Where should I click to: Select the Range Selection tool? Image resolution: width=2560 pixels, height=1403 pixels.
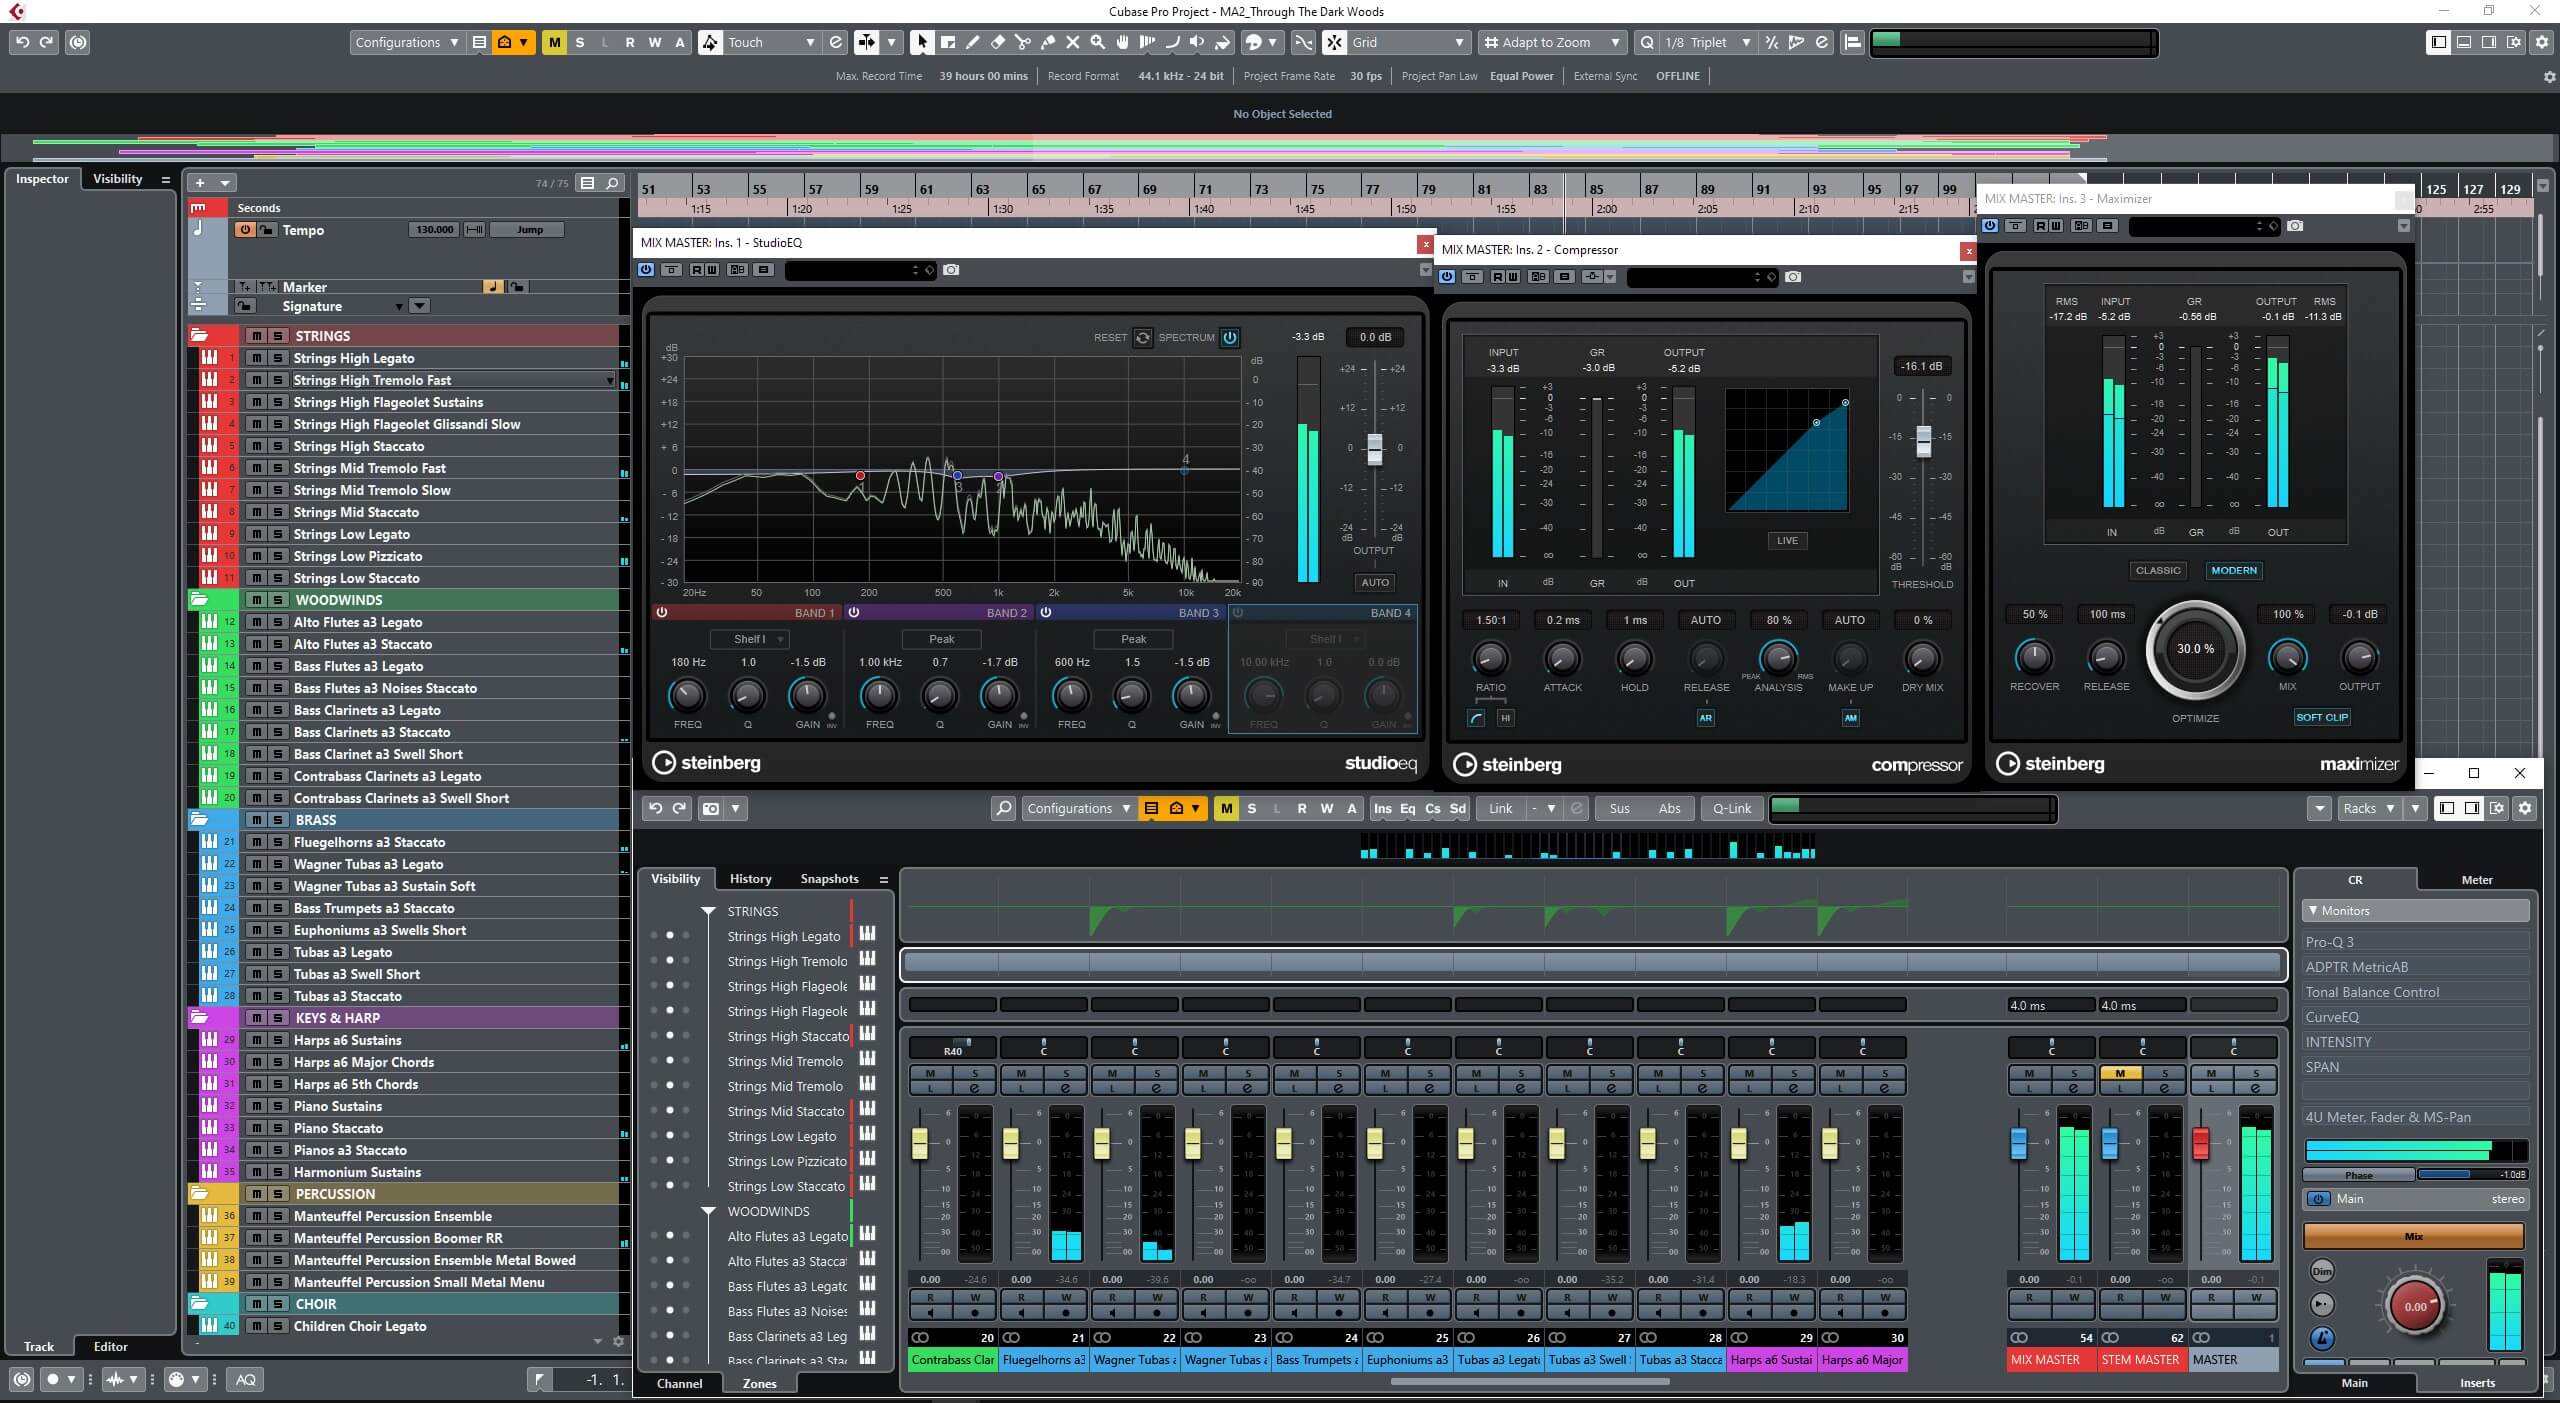[947, 42]
